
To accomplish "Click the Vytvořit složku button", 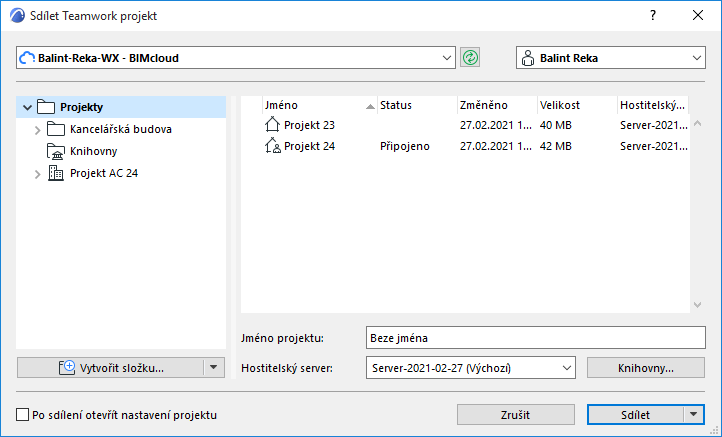I will (111, 367).
